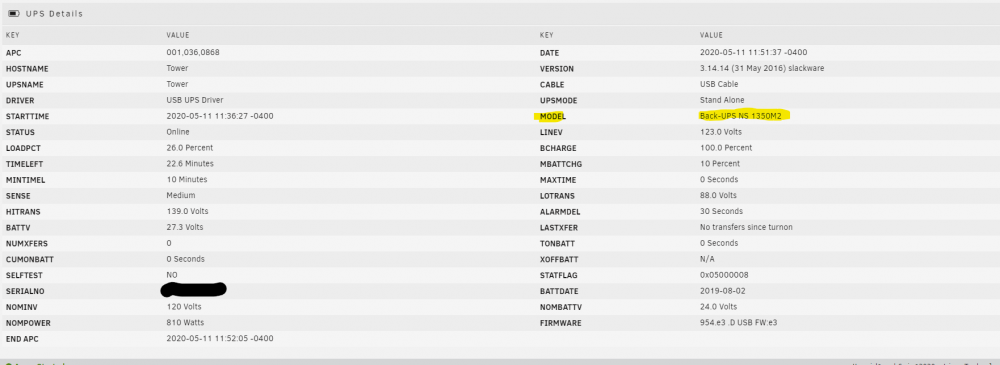Image resolution: width=1000 pixels, height=365 pixels.
Task: Click the LOADPCT value 26.0 Percent
Action: tap(189, 148)
